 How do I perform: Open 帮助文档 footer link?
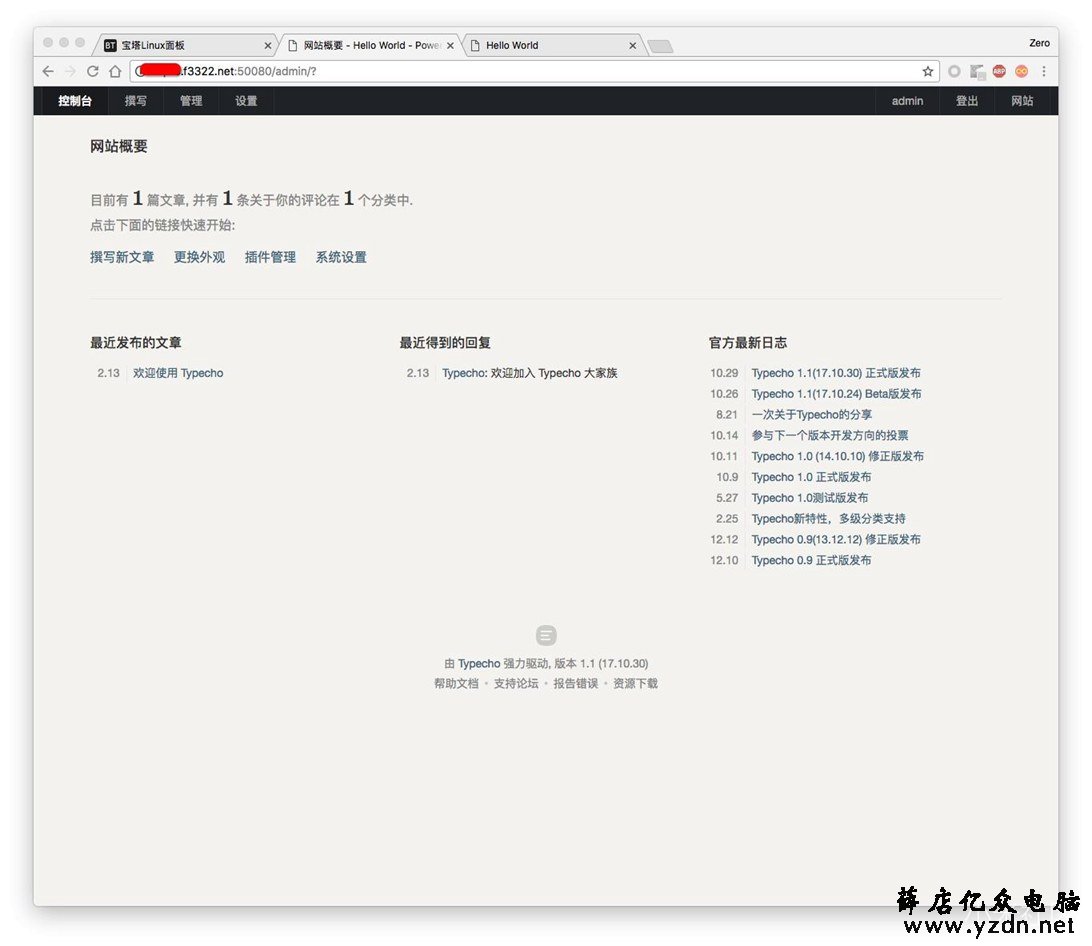coord(456,684)
